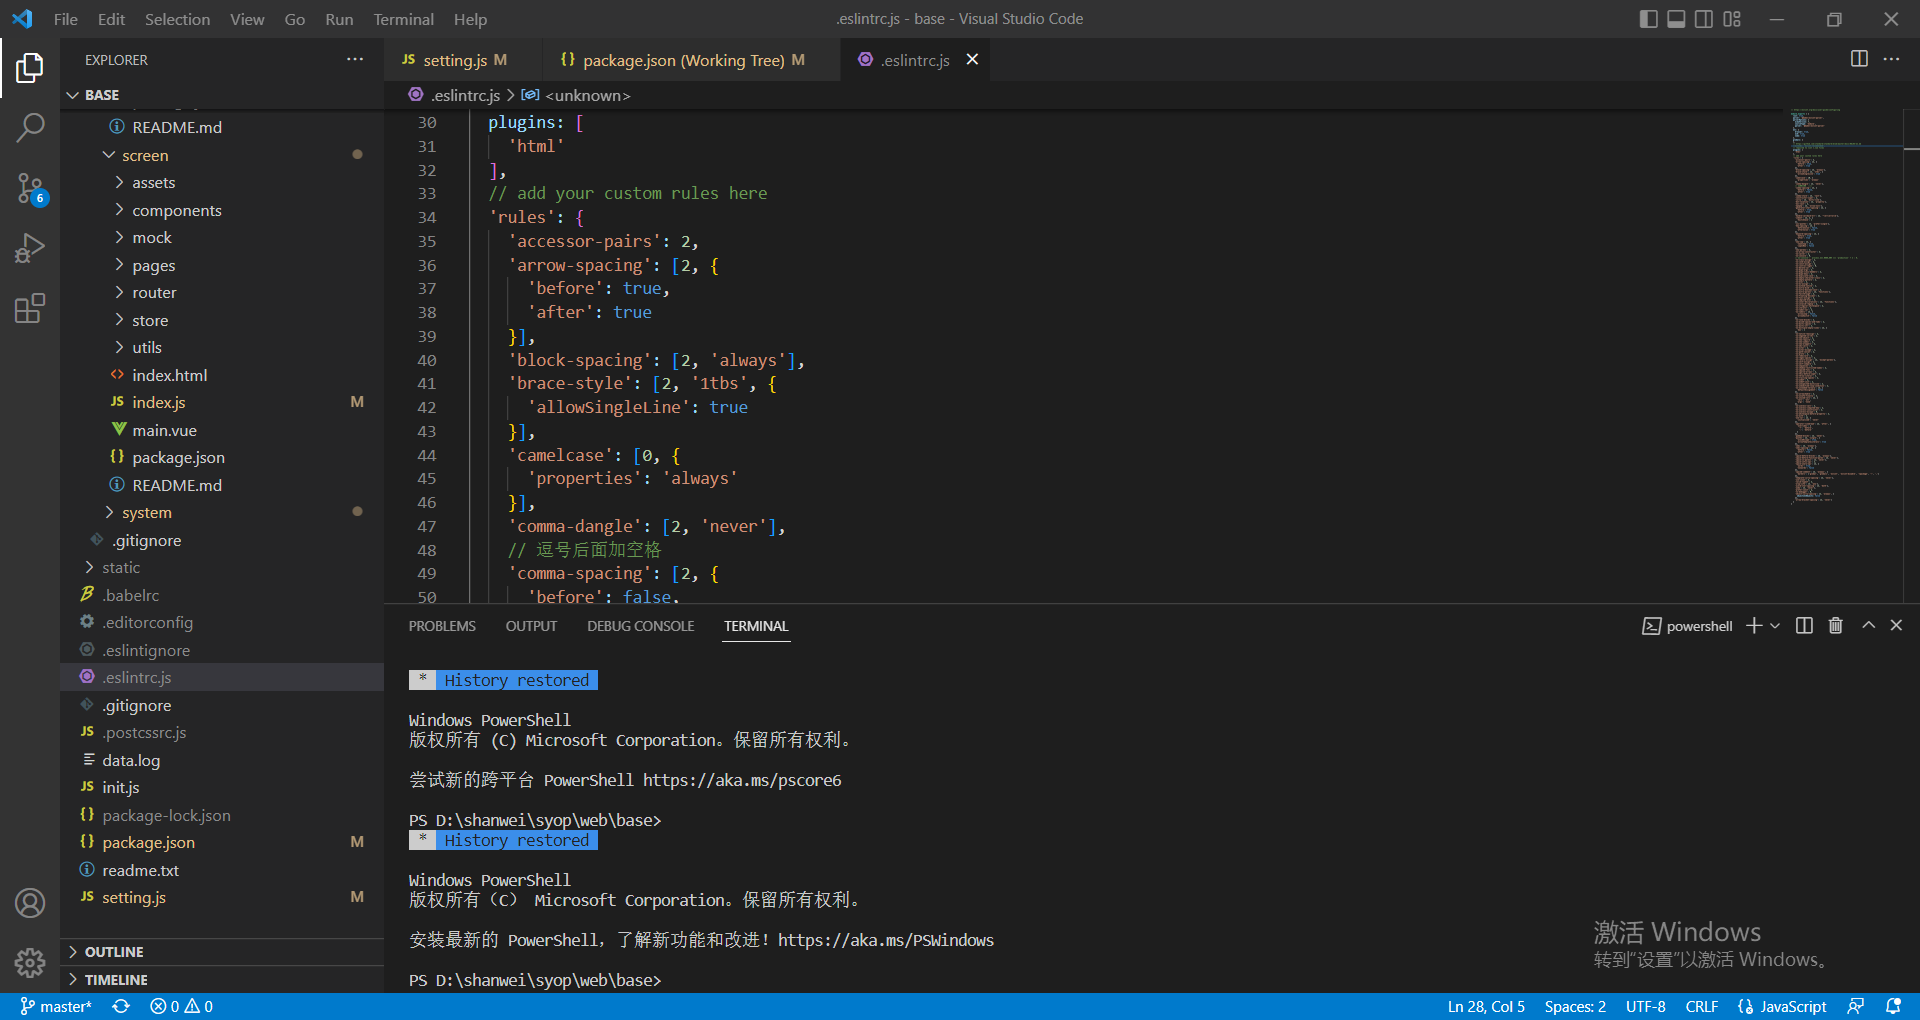Open the Manage gear menu
Image resolution: width=1920 pixels, height=1020 pixels.
30,963
